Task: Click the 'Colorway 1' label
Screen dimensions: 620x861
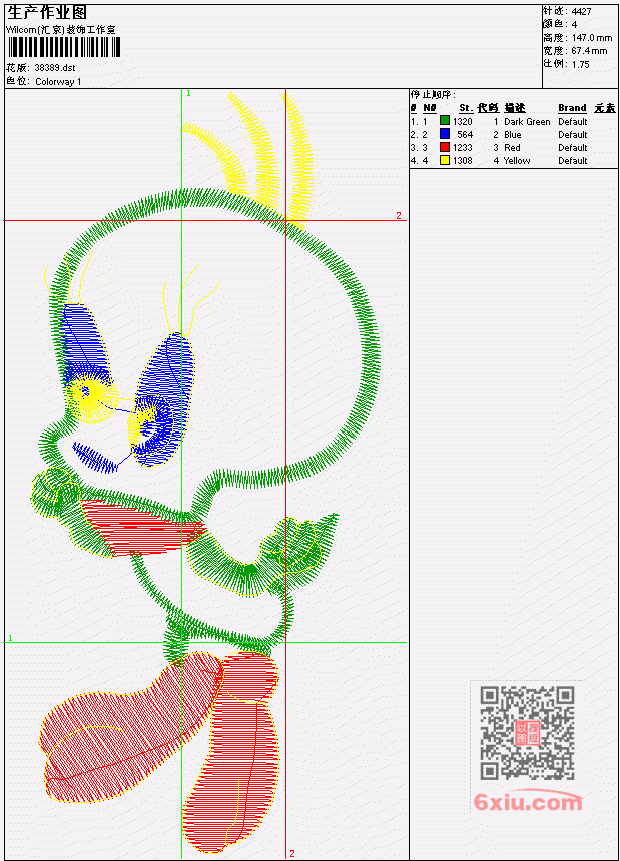Action: (58, 82)
